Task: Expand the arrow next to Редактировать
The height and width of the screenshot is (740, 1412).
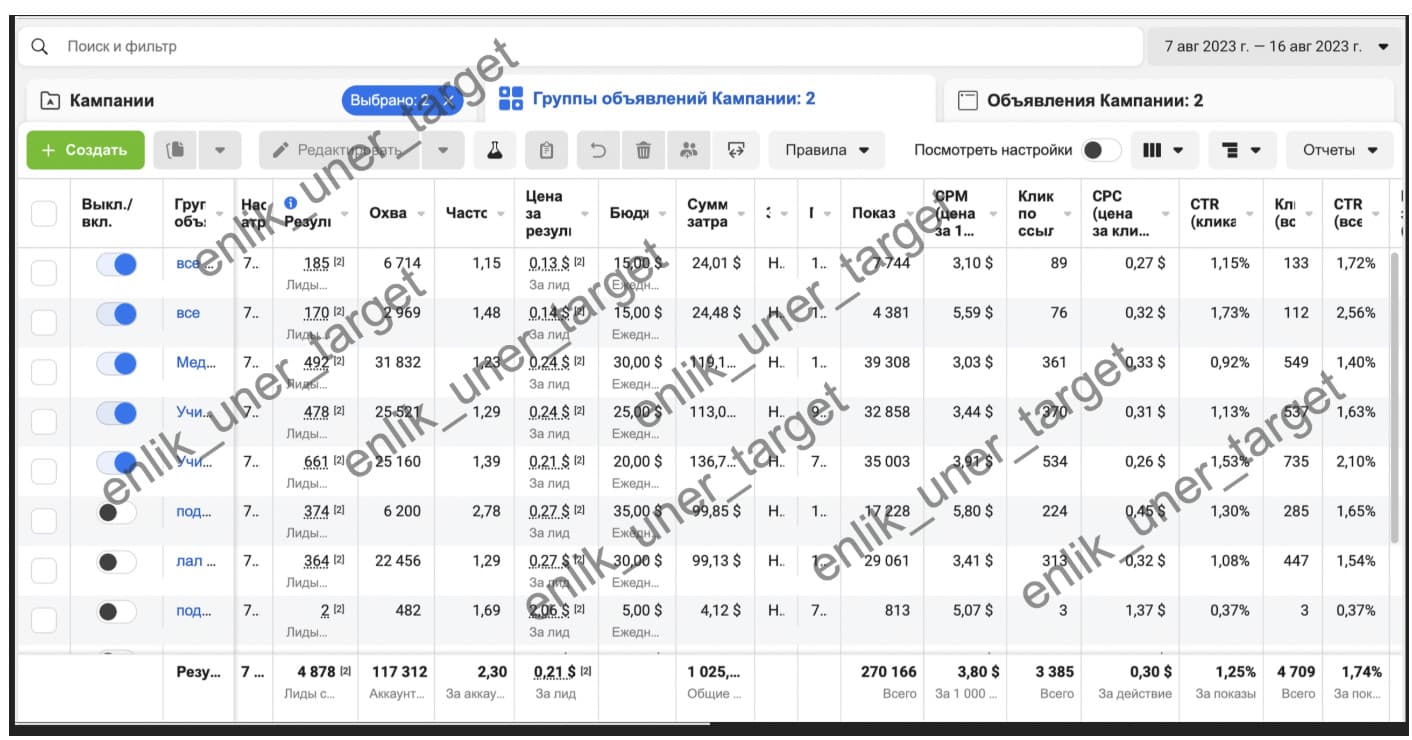Action: (x=443, y=150)
